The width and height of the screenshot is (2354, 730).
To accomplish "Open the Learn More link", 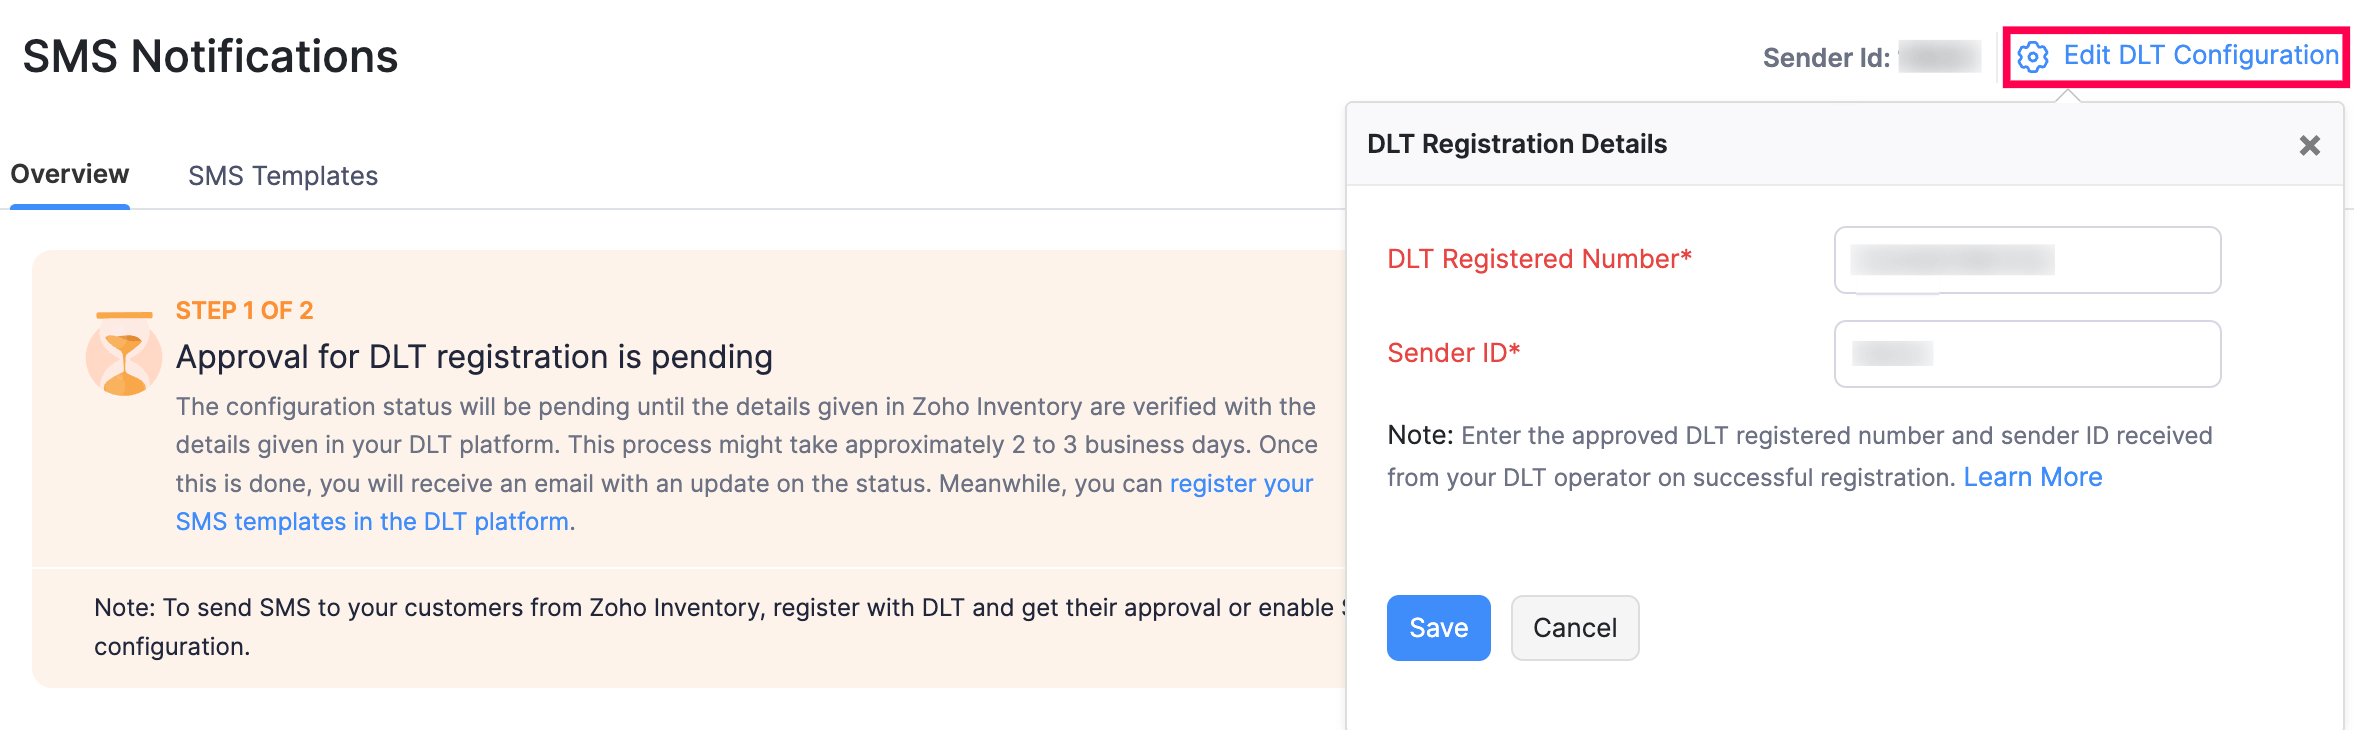I will (2032, 477).
